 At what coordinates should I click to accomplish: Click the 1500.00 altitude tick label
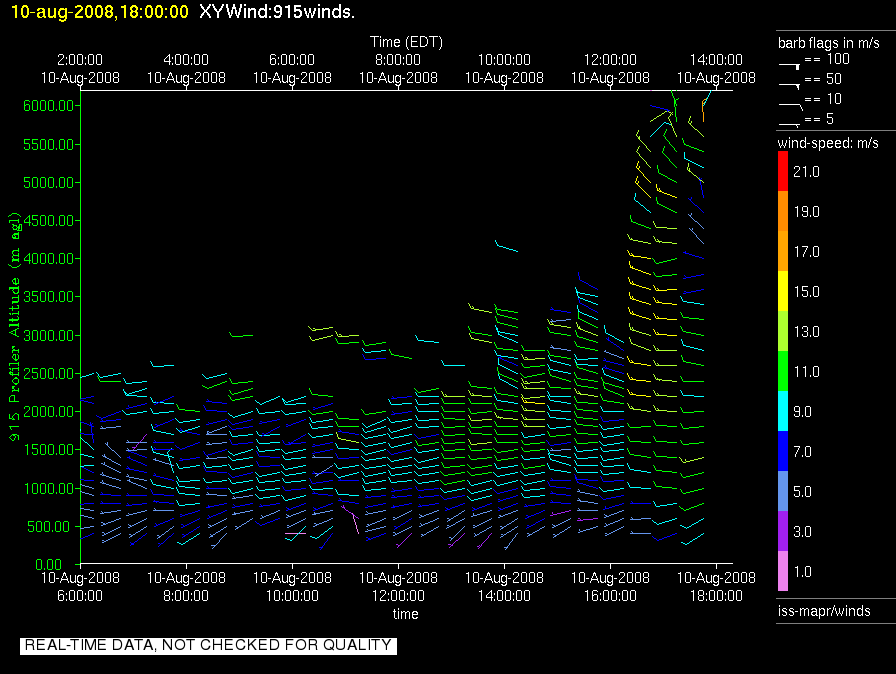point(49,450)
